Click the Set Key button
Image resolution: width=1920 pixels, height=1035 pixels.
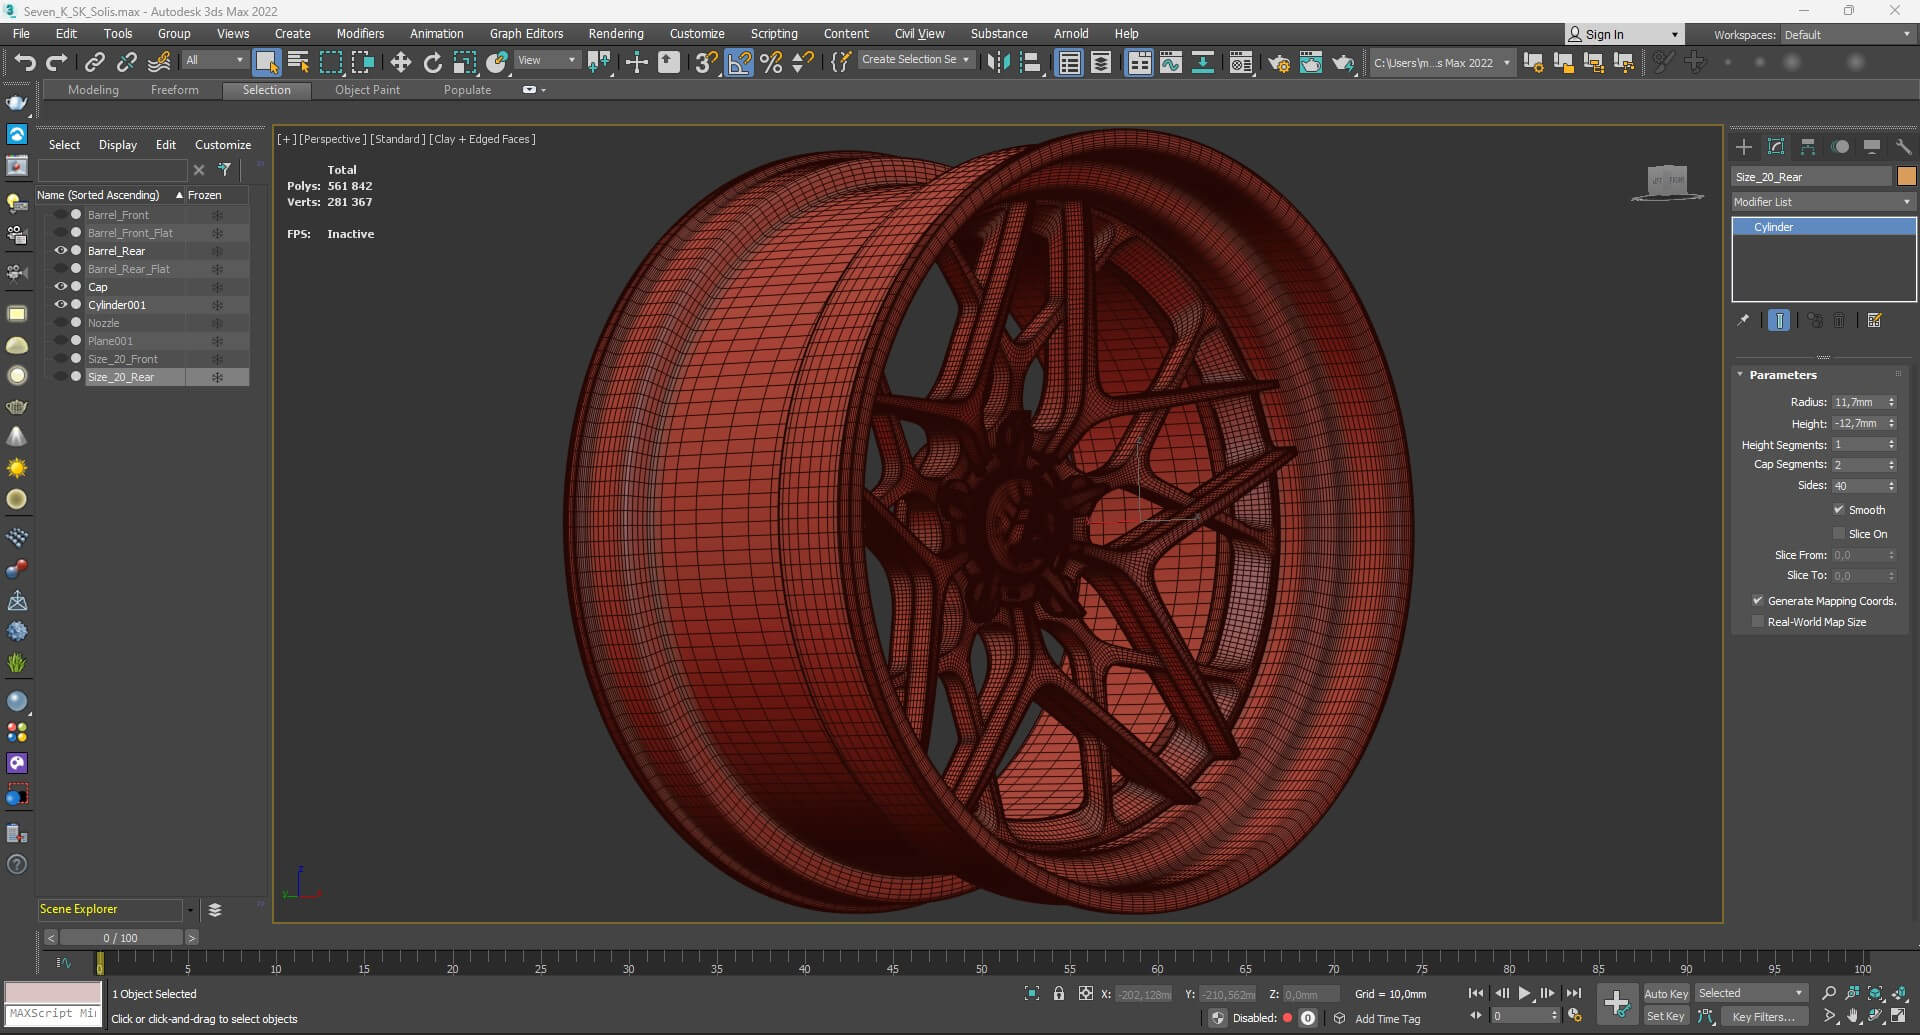point(1665,1016)
